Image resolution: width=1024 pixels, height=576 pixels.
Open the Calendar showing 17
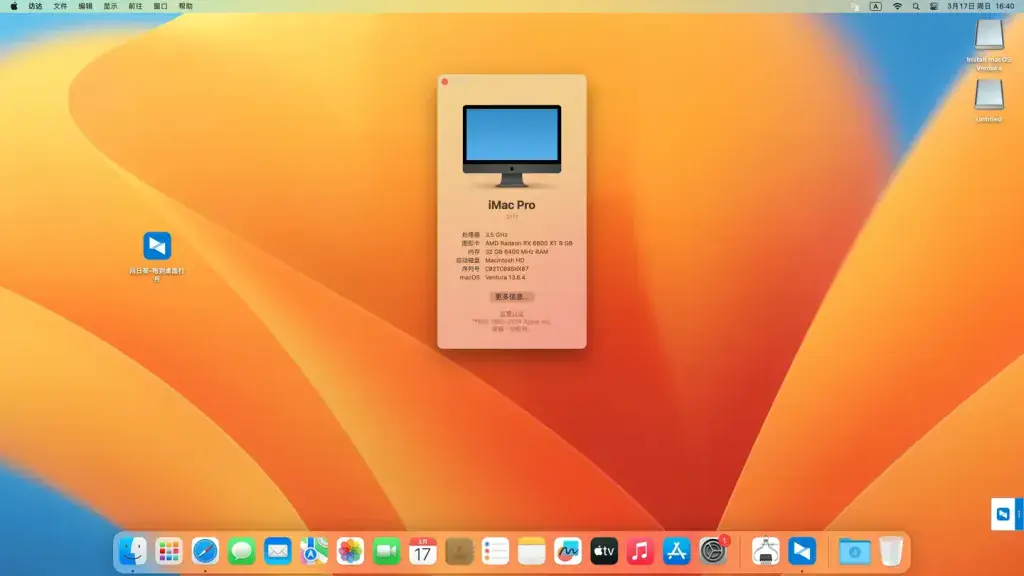(423, 552)
